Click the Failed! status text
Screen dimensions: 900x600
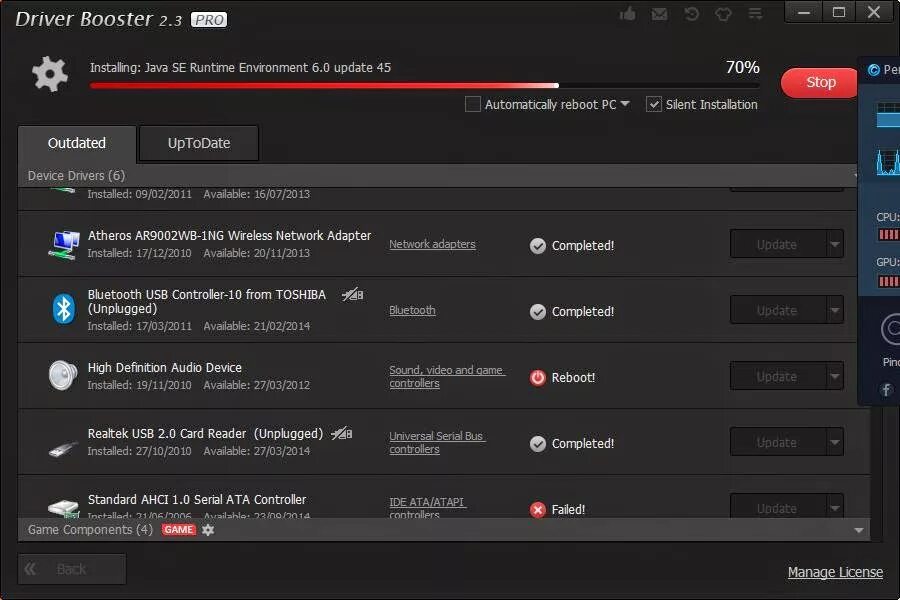[x=568, y=510]
